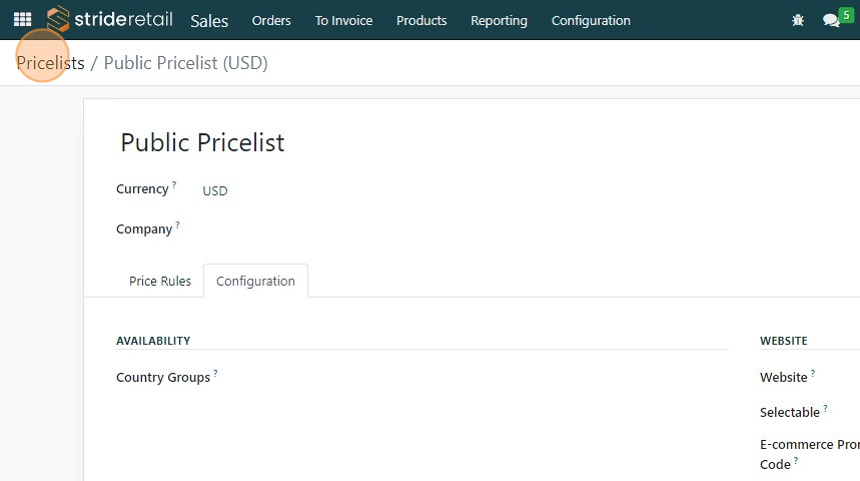Click the Selectable help icon
860x481 pixels.
[826, 409]
